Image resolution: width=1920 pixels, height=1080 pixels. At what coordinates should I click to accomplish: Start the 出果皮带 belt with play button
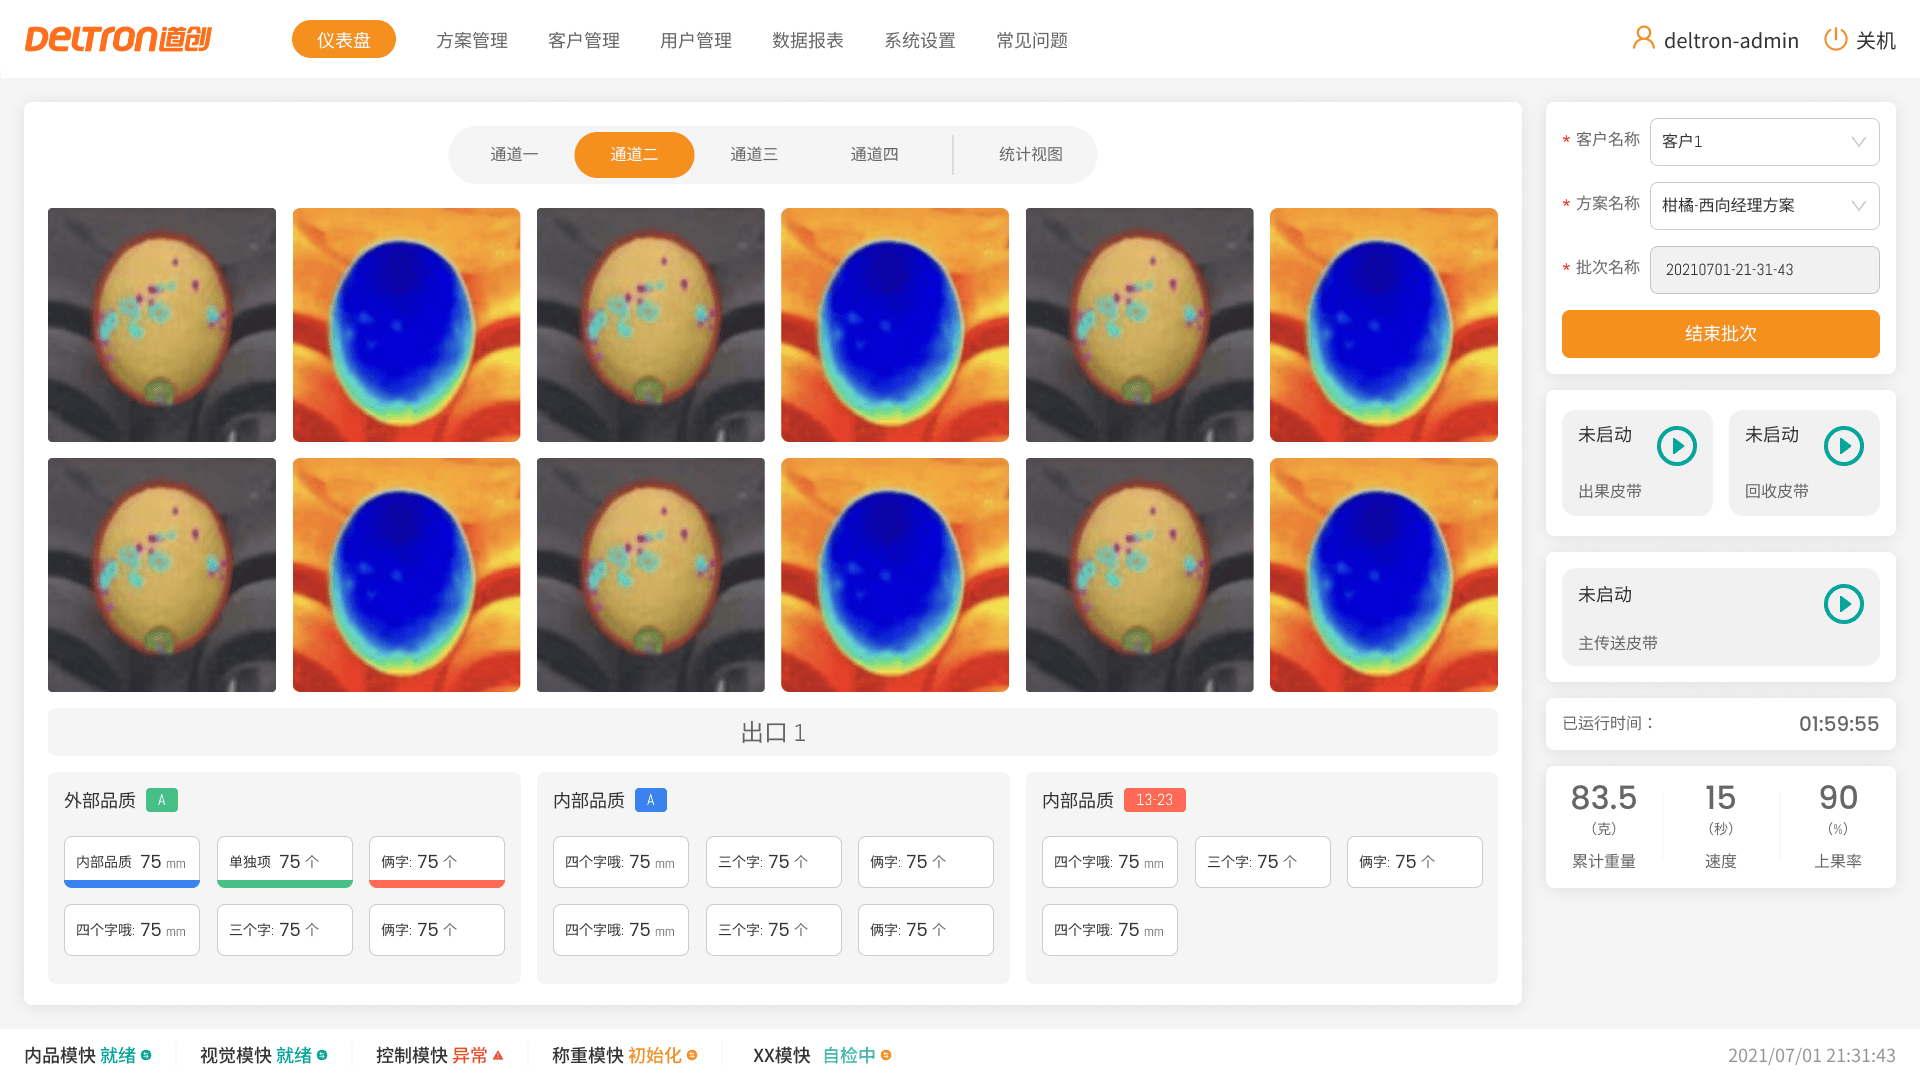point(1676,446)
